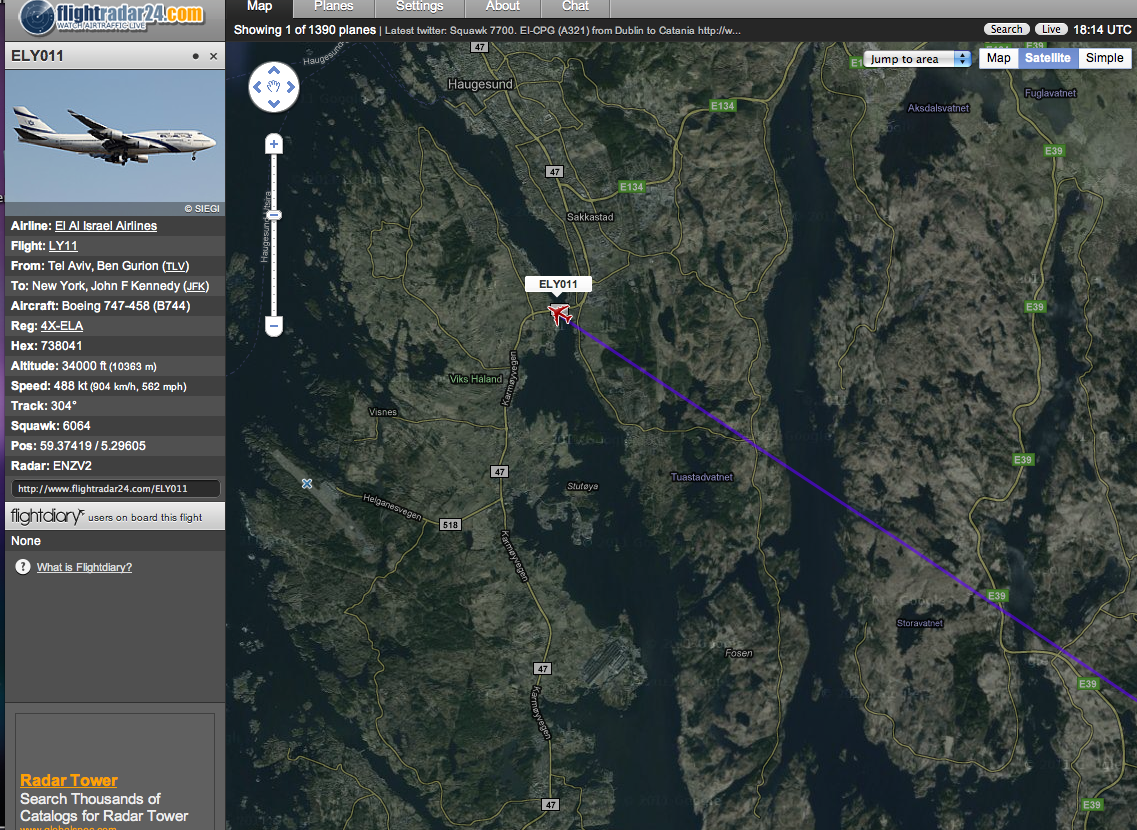
Task: Open the Jump to area dropdown
Action: coord(917,59)
